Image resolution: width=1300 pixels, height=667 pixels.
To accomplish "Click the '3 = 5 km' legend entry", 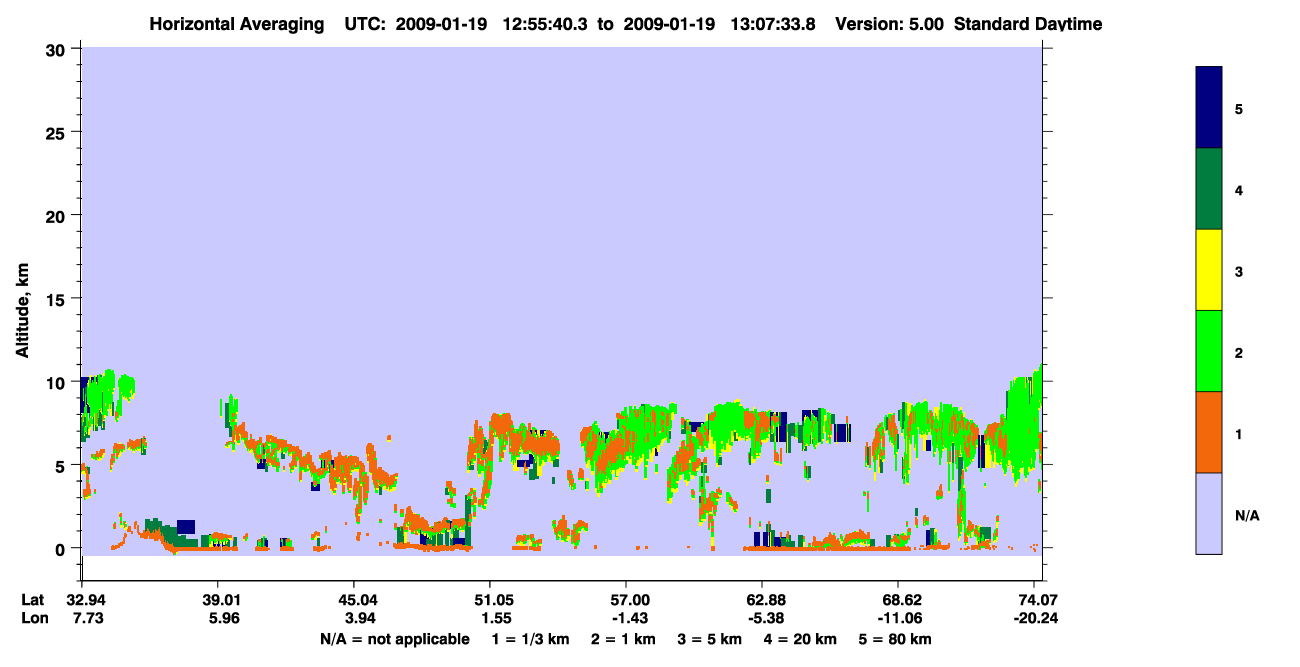I will pyautogui.click(x=711, y=639).
